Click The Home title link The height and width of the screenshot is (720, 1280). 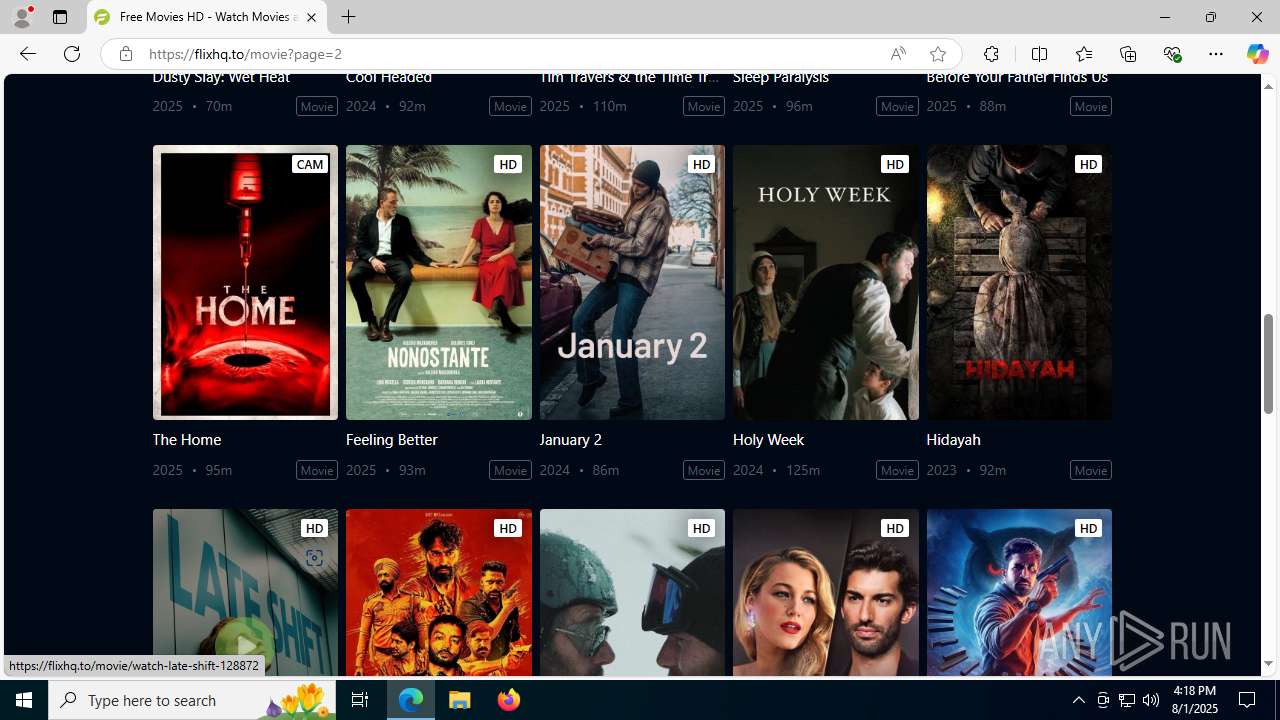[x=186, y=439]
